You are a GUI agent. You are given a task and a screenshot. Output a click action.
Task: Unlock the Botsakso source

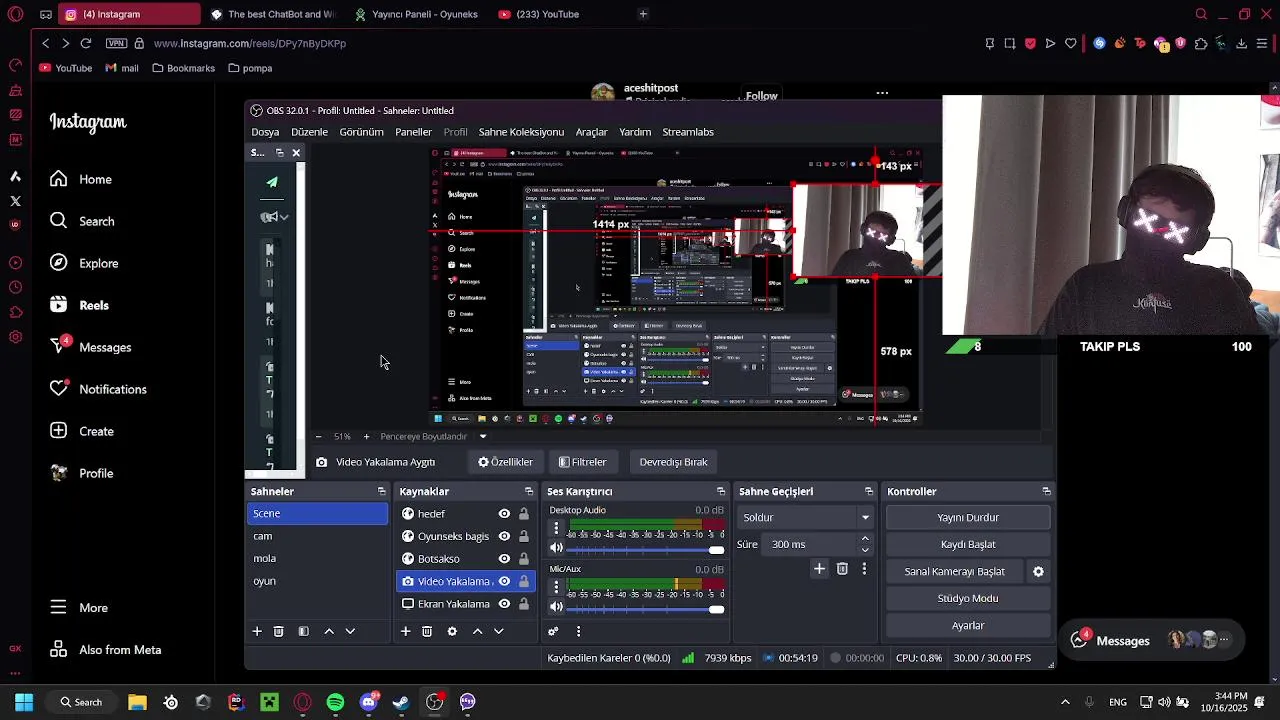[523, 559]
